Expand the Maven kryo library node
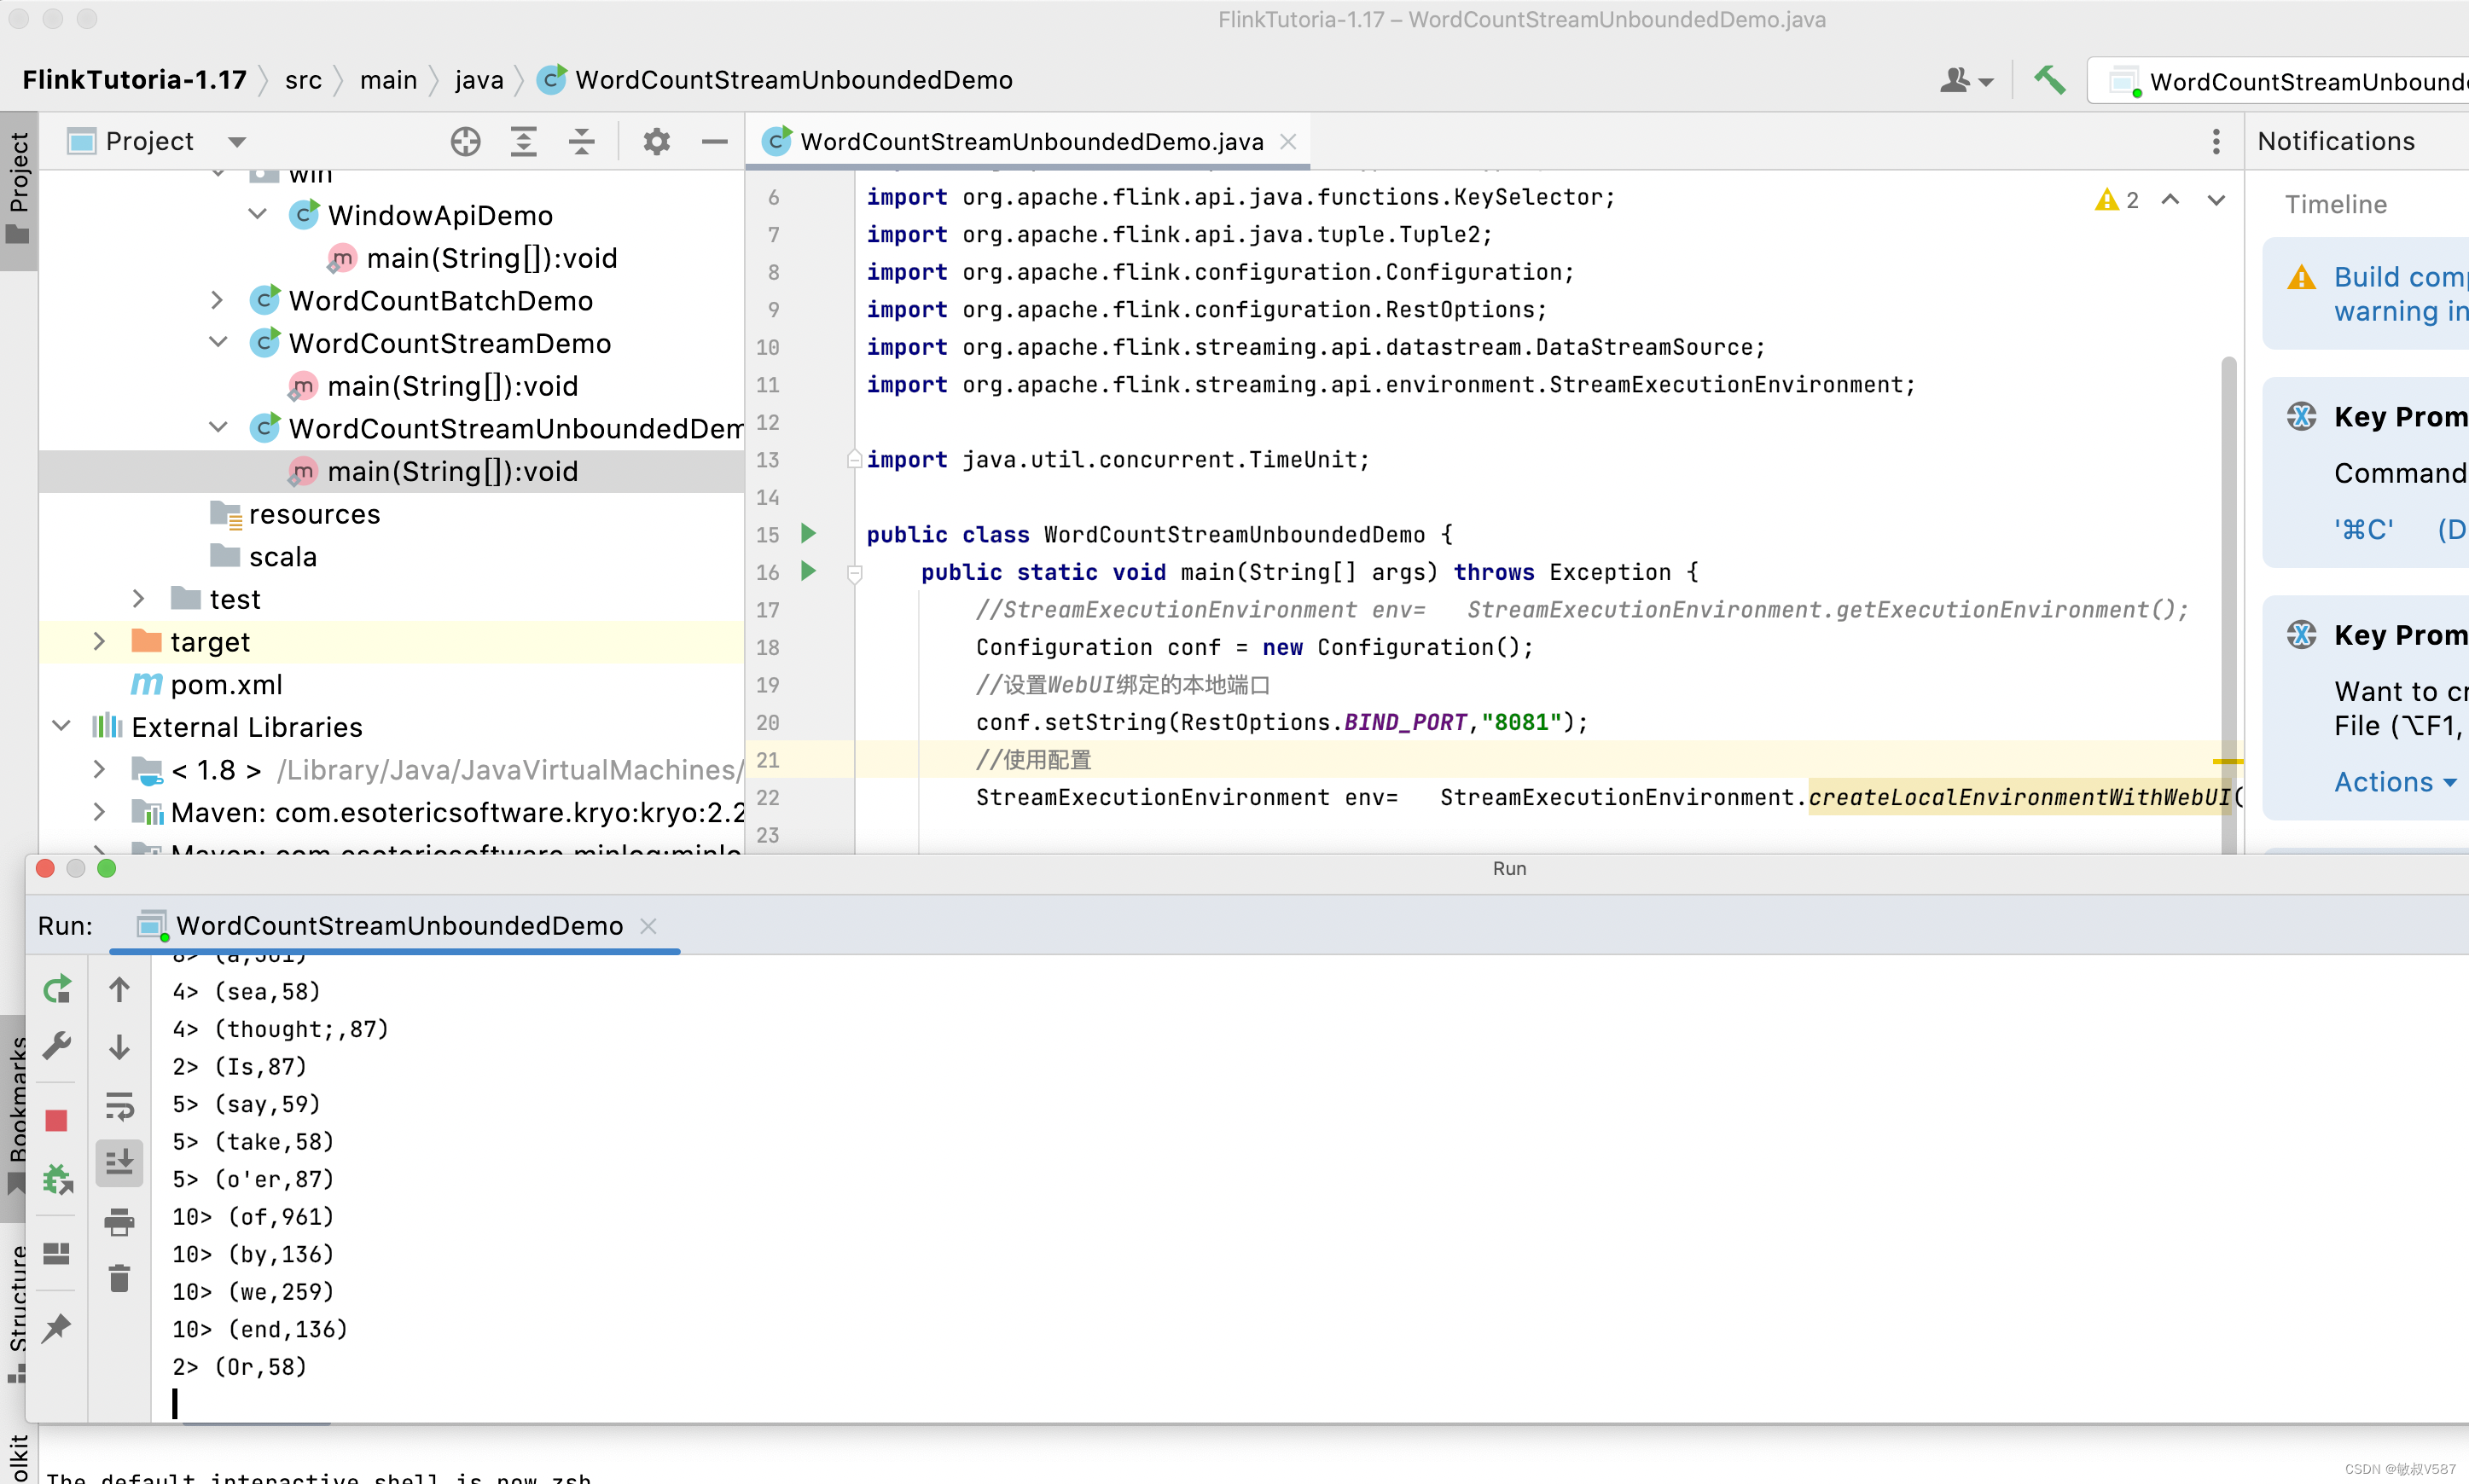This screenshot has width=2469, height=1484. click(x=99, y=812)
